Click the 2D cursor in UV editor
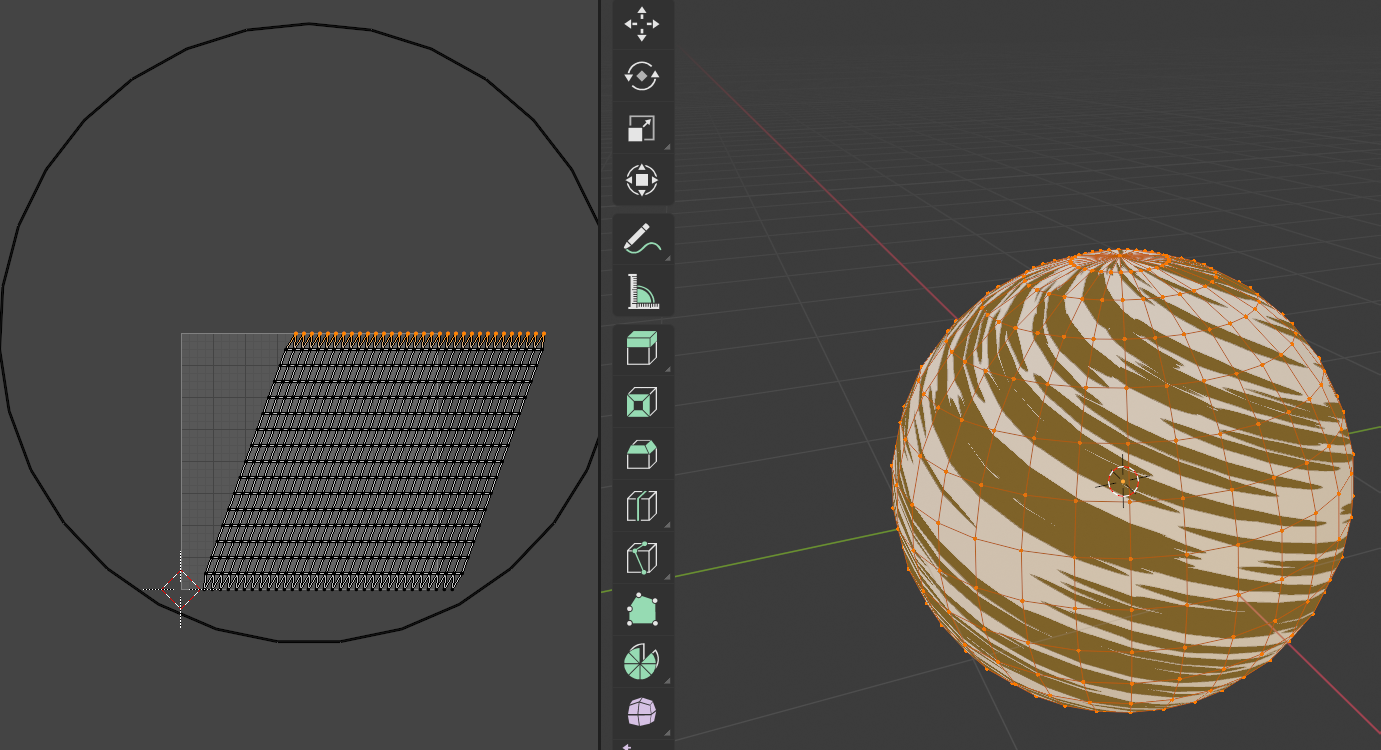The width and height of the screenshot is (1381, 750). click(180, 590)
